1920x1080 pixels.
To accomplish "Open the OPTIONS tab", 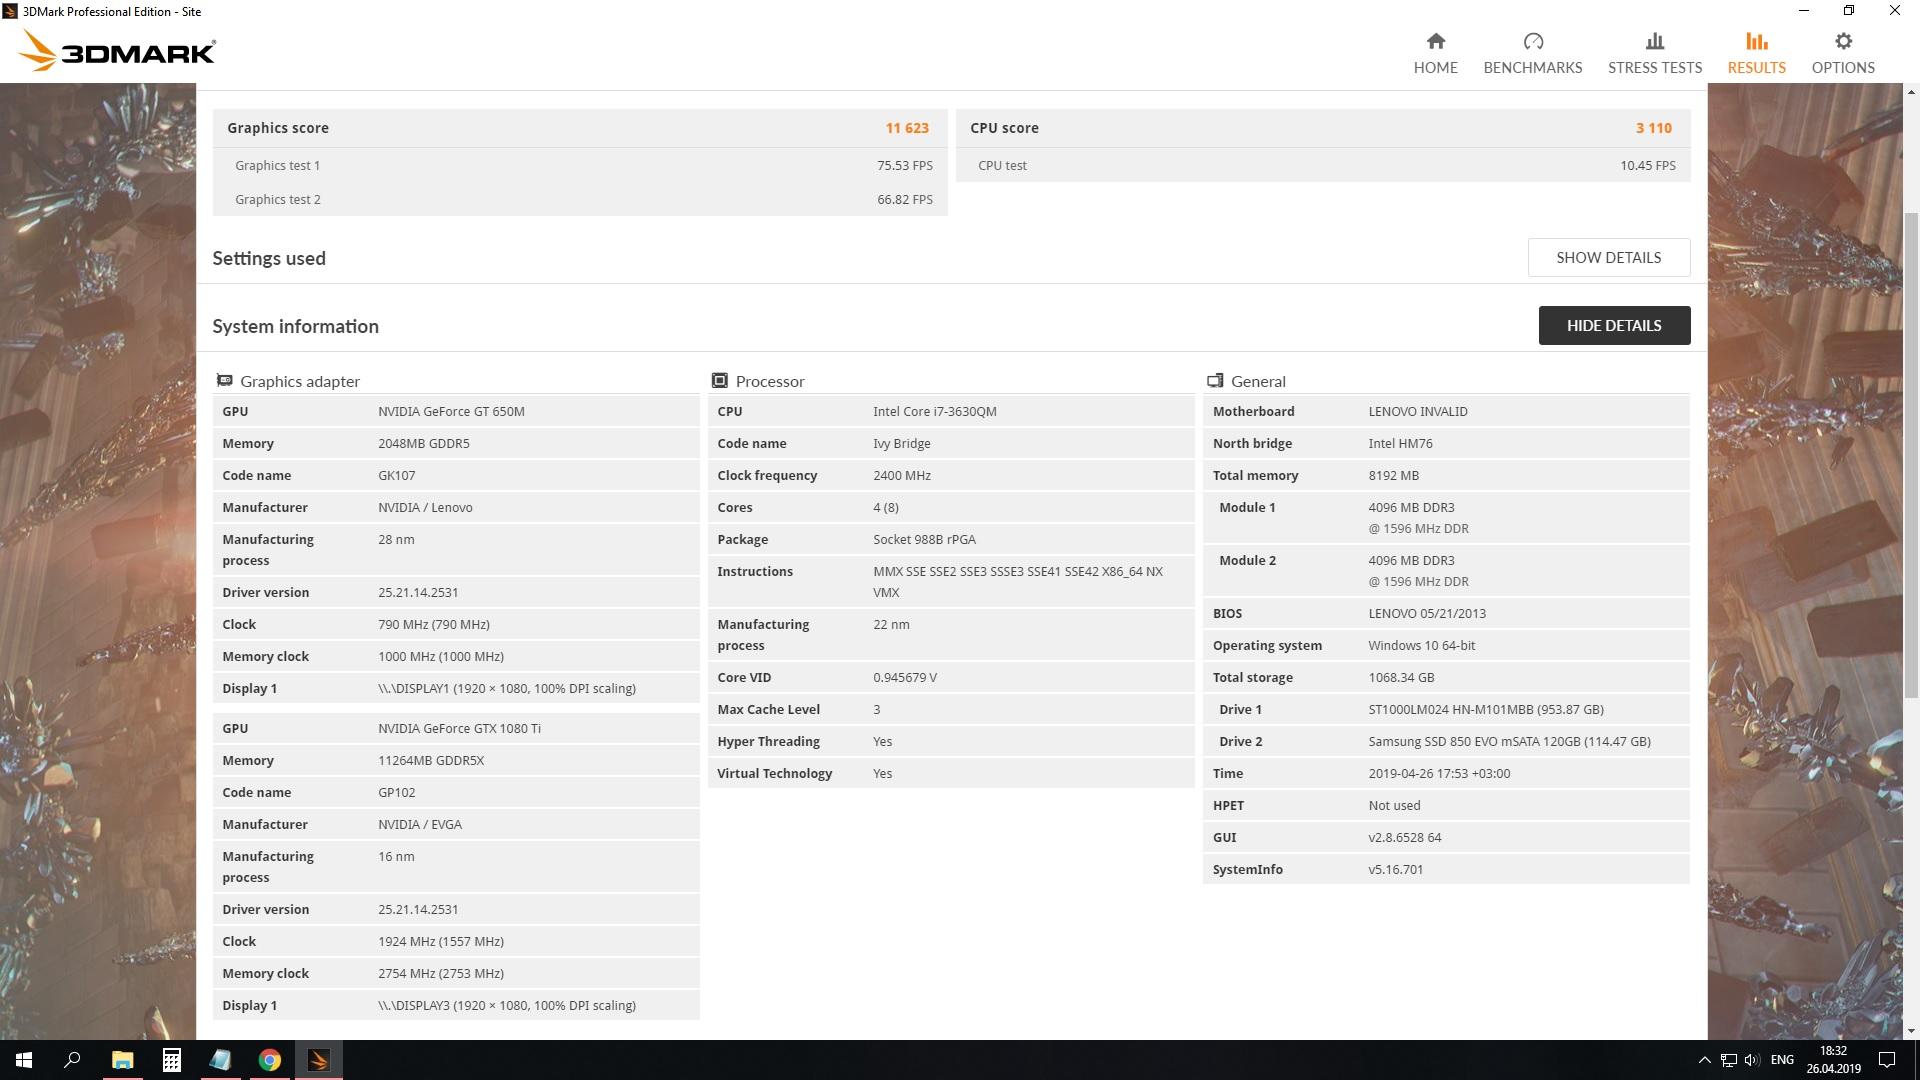I will coord(1843,54).
